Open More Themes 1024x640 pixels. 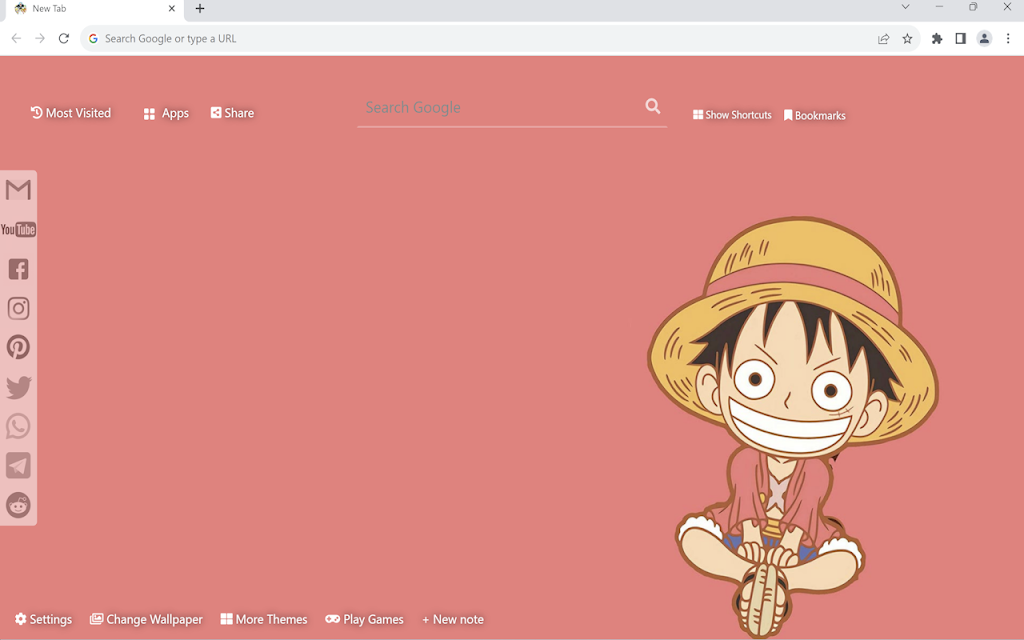click(264, 619)
